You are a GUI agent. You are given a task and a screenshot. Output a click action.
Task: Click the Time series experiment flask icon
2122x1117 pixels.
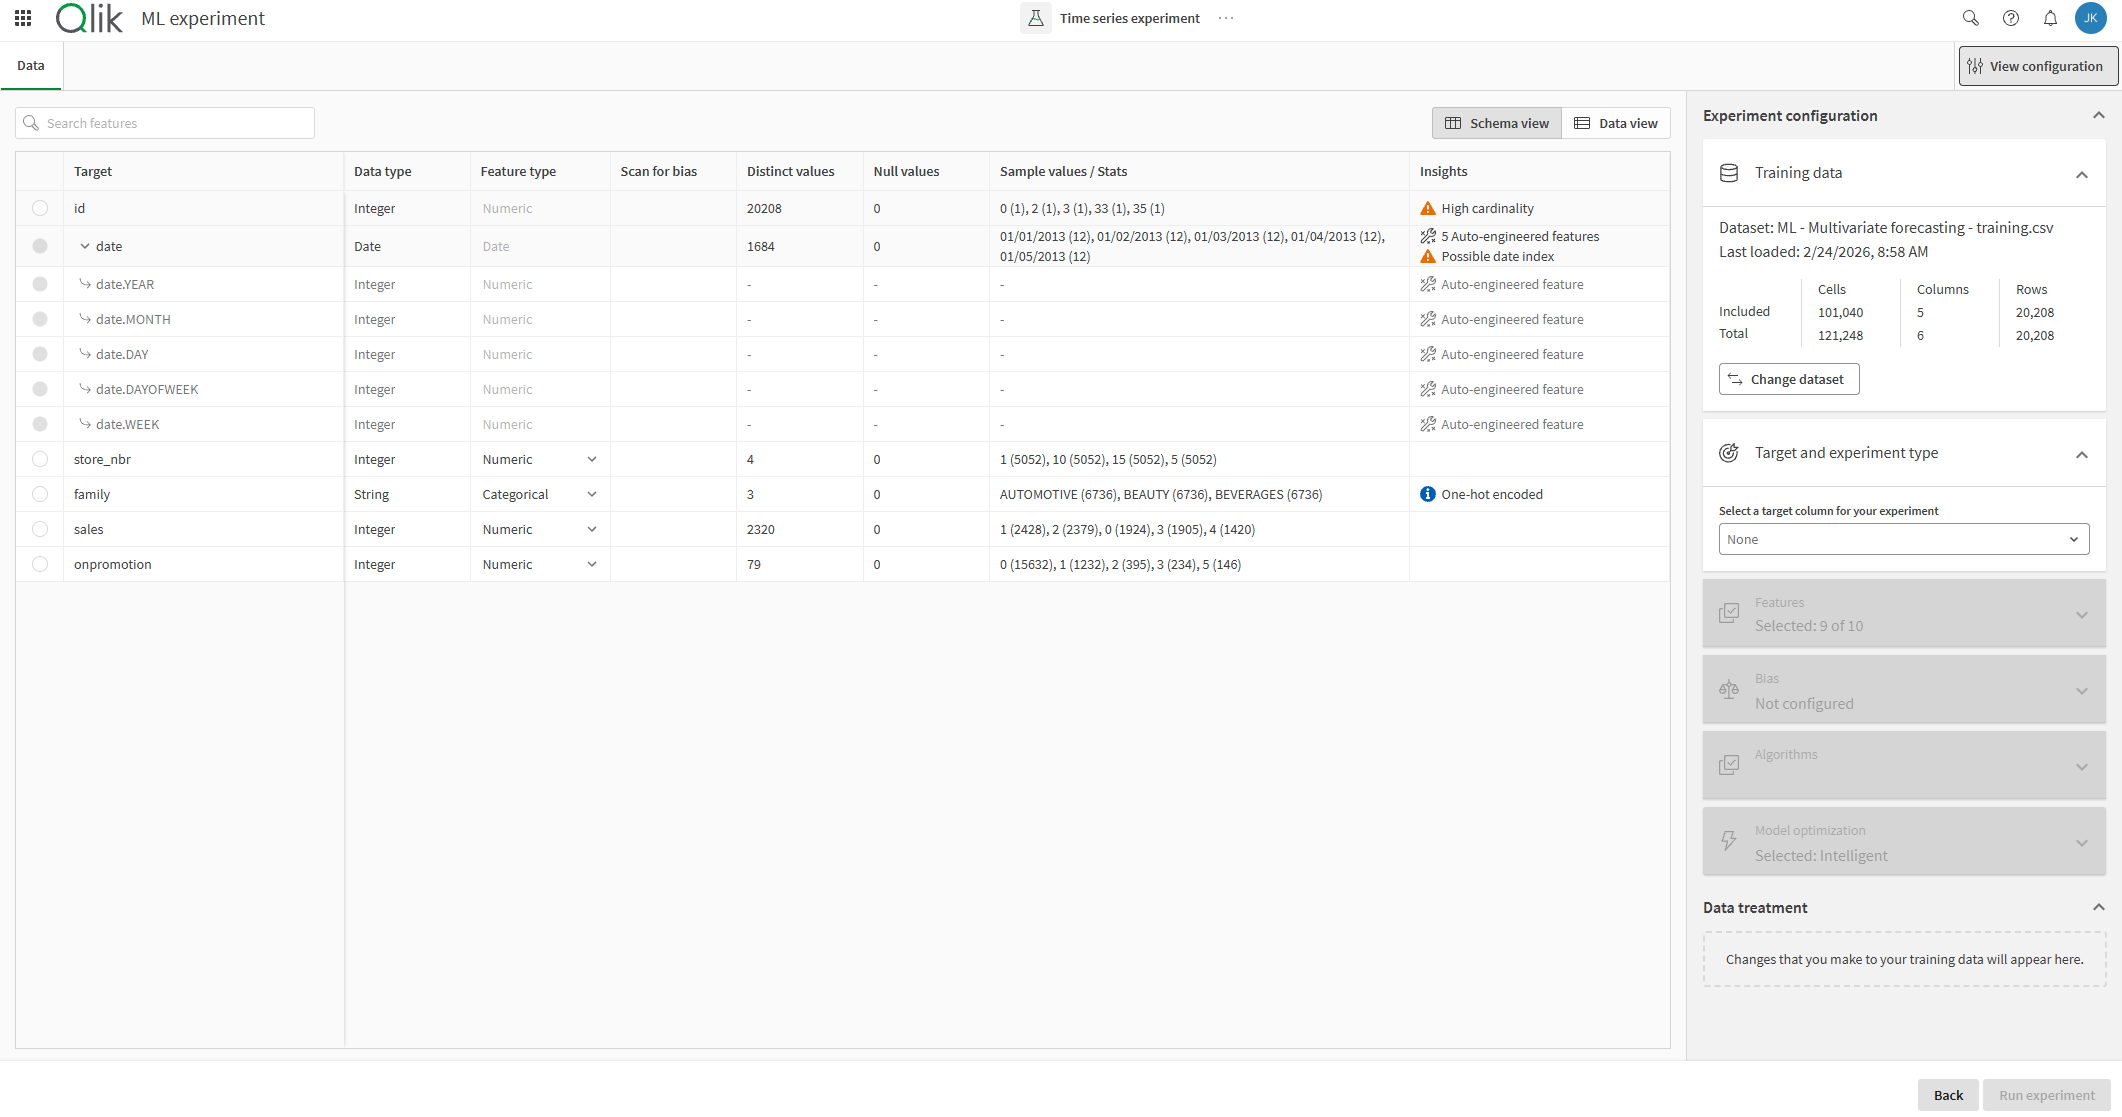(1036, 18)
